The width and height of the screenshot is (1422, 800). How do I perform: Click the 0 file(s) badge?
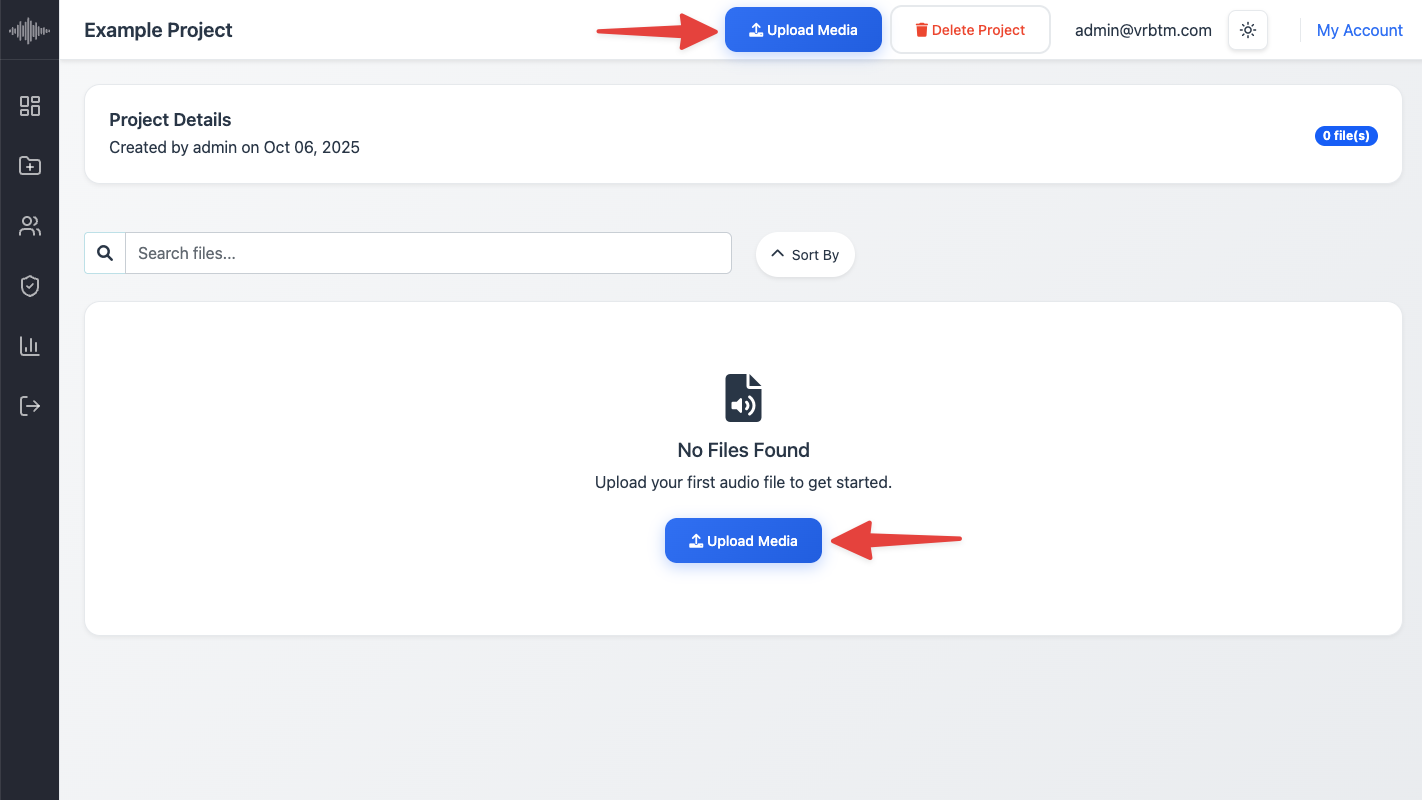click(1346, 135)
